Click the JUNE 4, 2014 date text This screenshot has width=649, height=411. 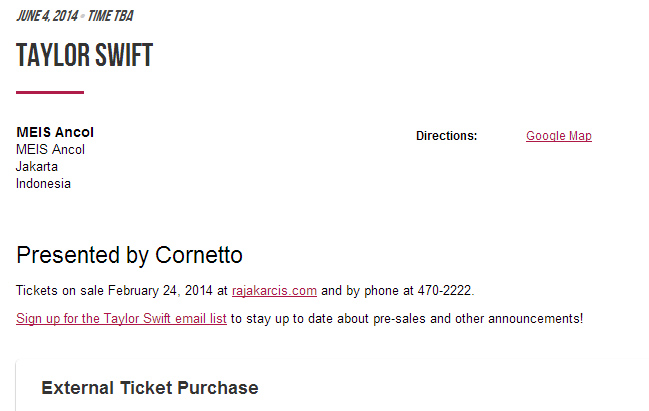click(49, 16)
